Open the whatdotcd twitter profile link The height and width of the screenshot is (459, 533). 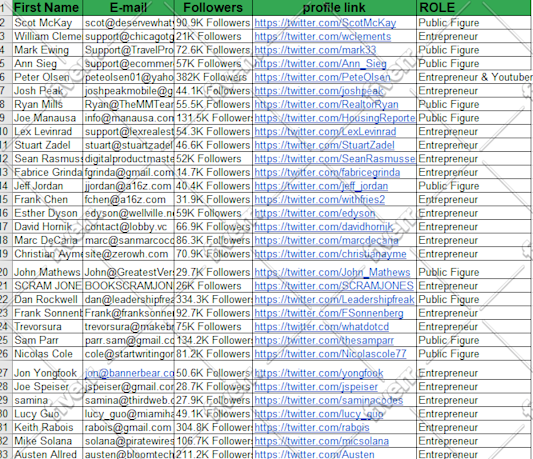coord(322,327)
